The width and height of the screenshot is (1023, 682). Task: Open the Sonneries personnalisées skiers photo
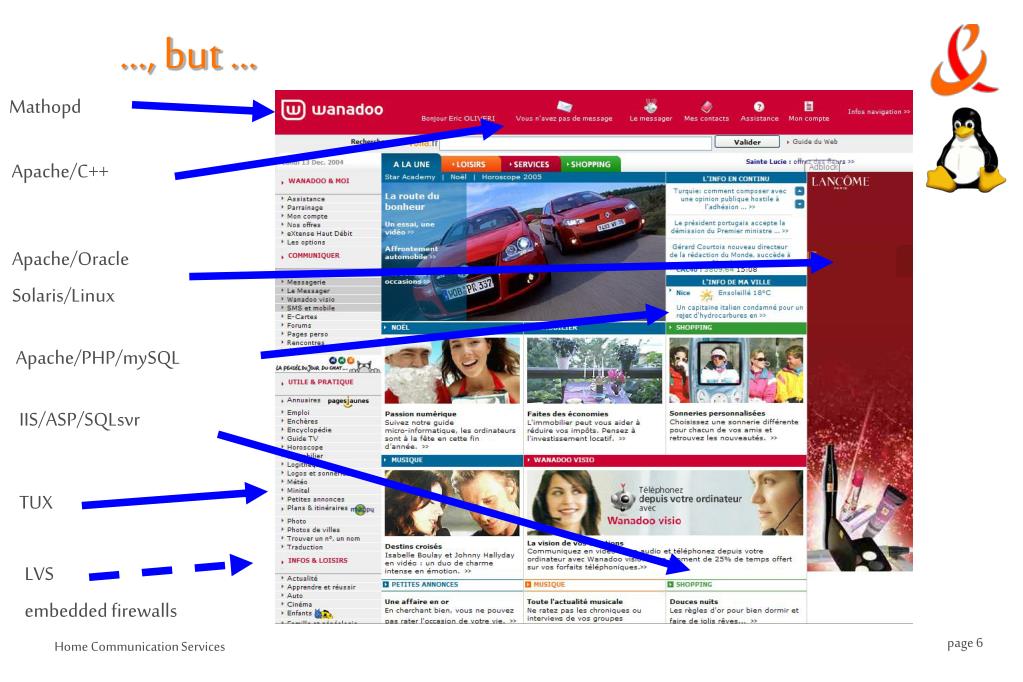(x=736, y=370)
